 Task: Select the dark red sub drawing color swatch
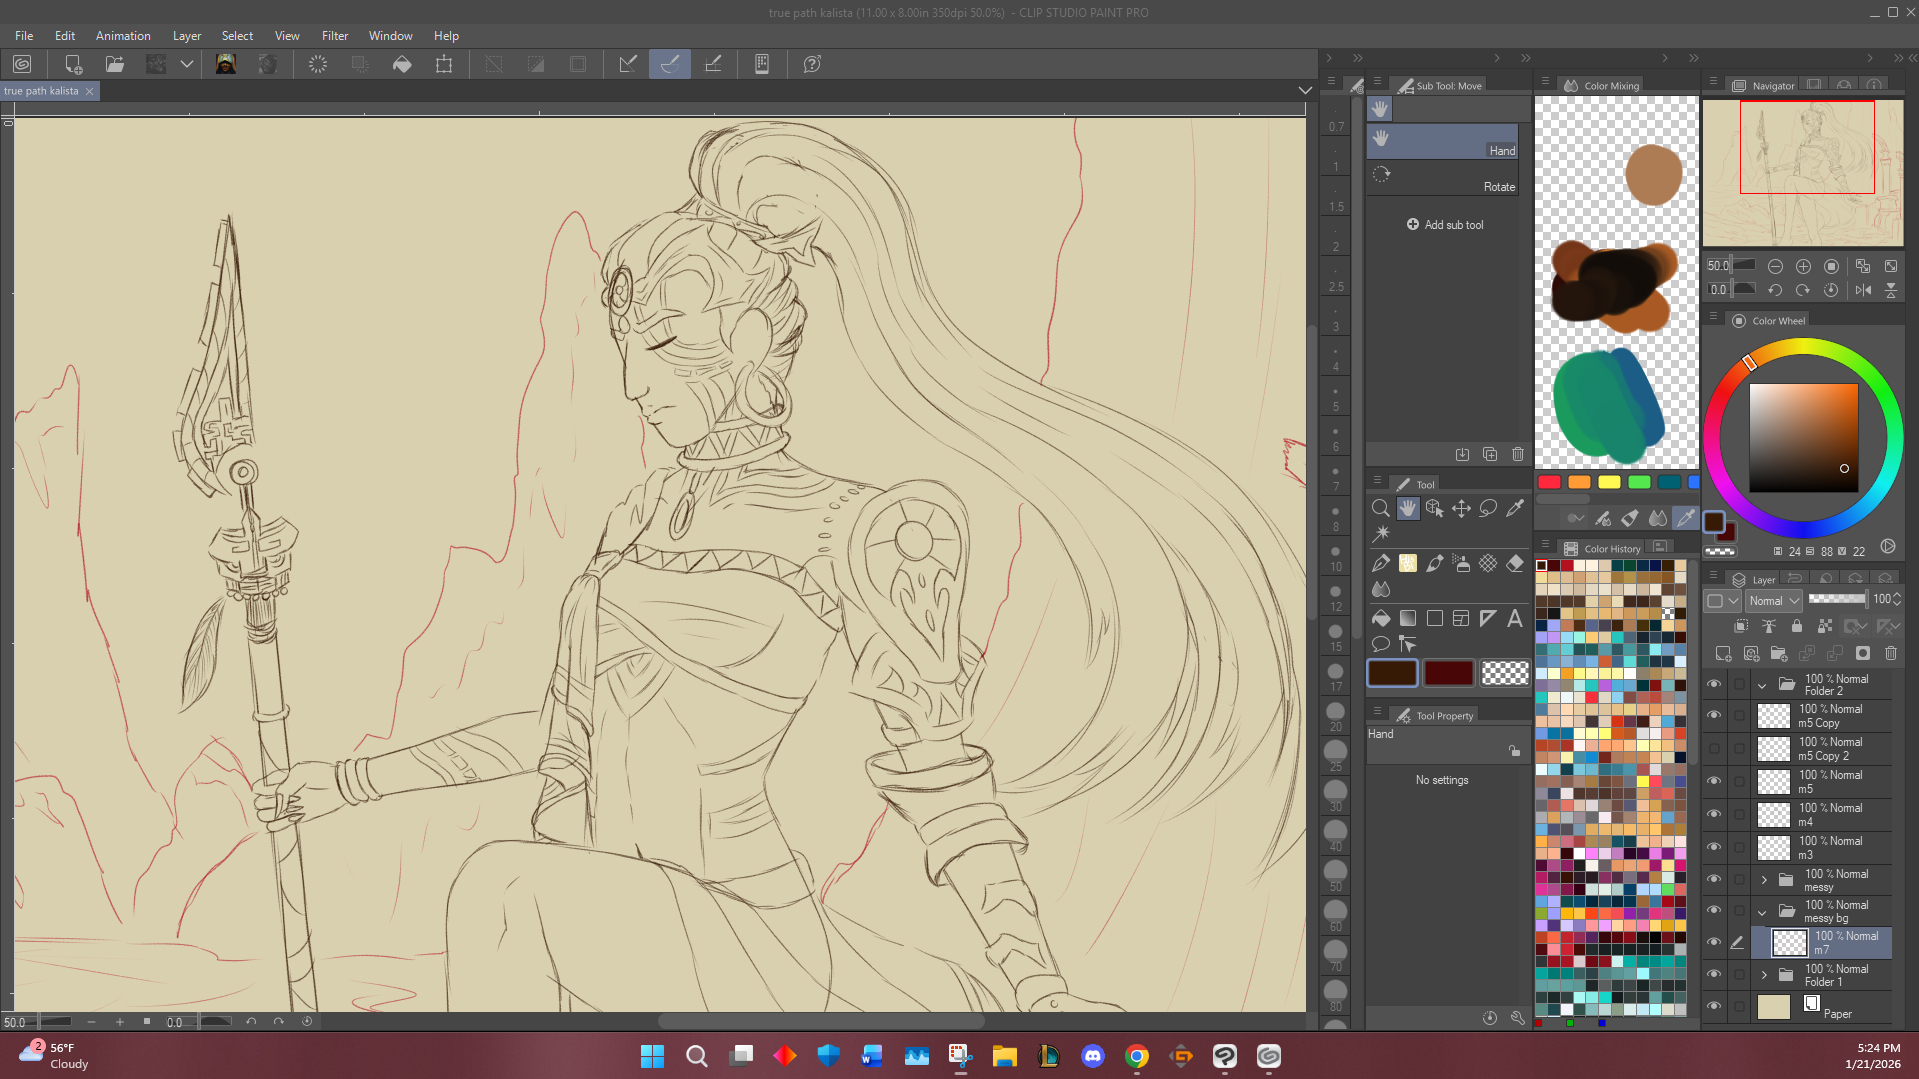pos(1448,674)
